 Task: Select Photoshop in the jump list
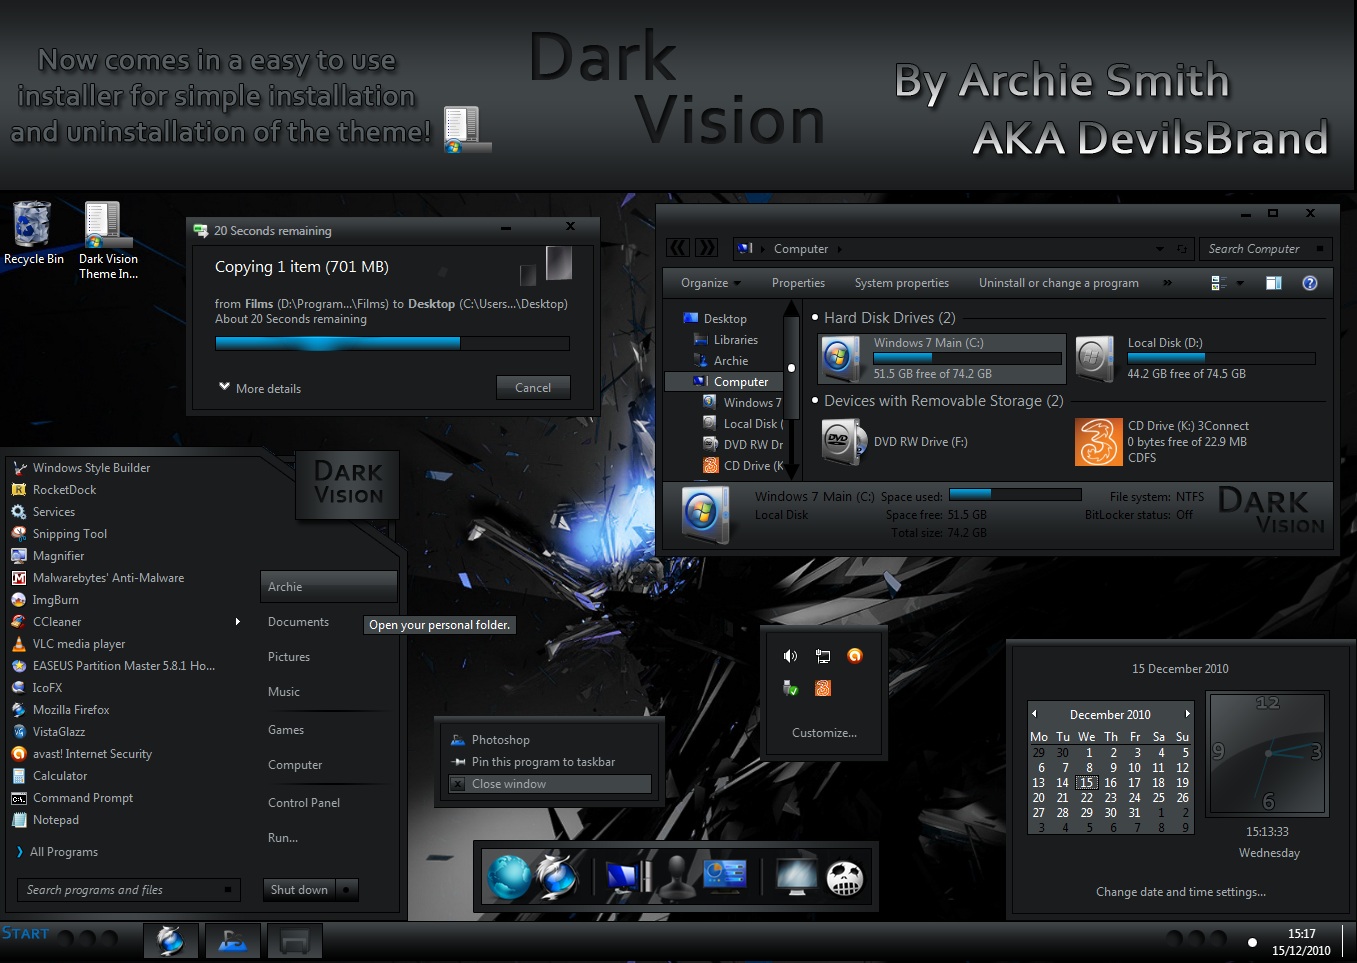[550, 740]
